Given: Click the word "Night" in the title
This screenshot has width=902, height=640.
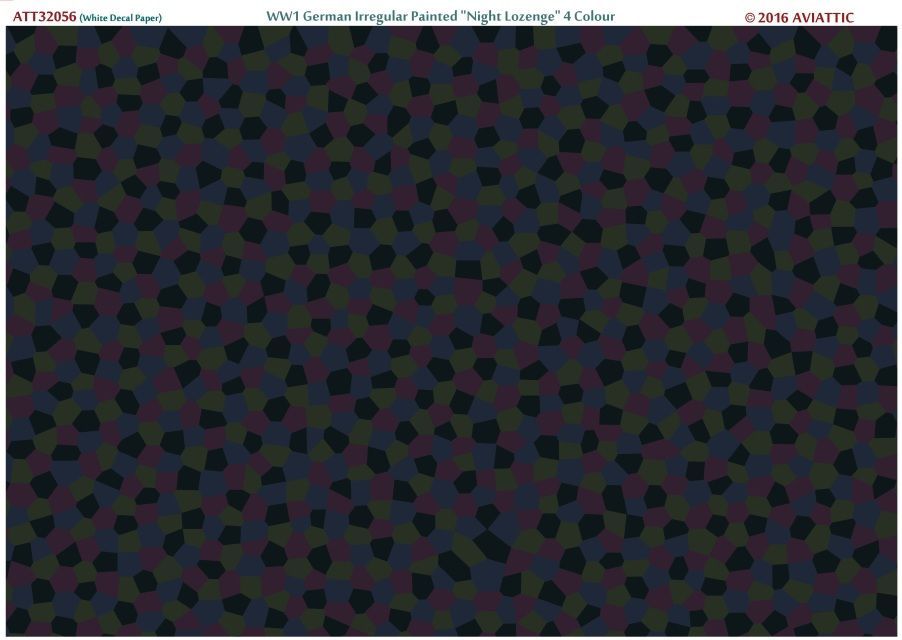Looking at the screenshot, I should click(x=498, y=17).
